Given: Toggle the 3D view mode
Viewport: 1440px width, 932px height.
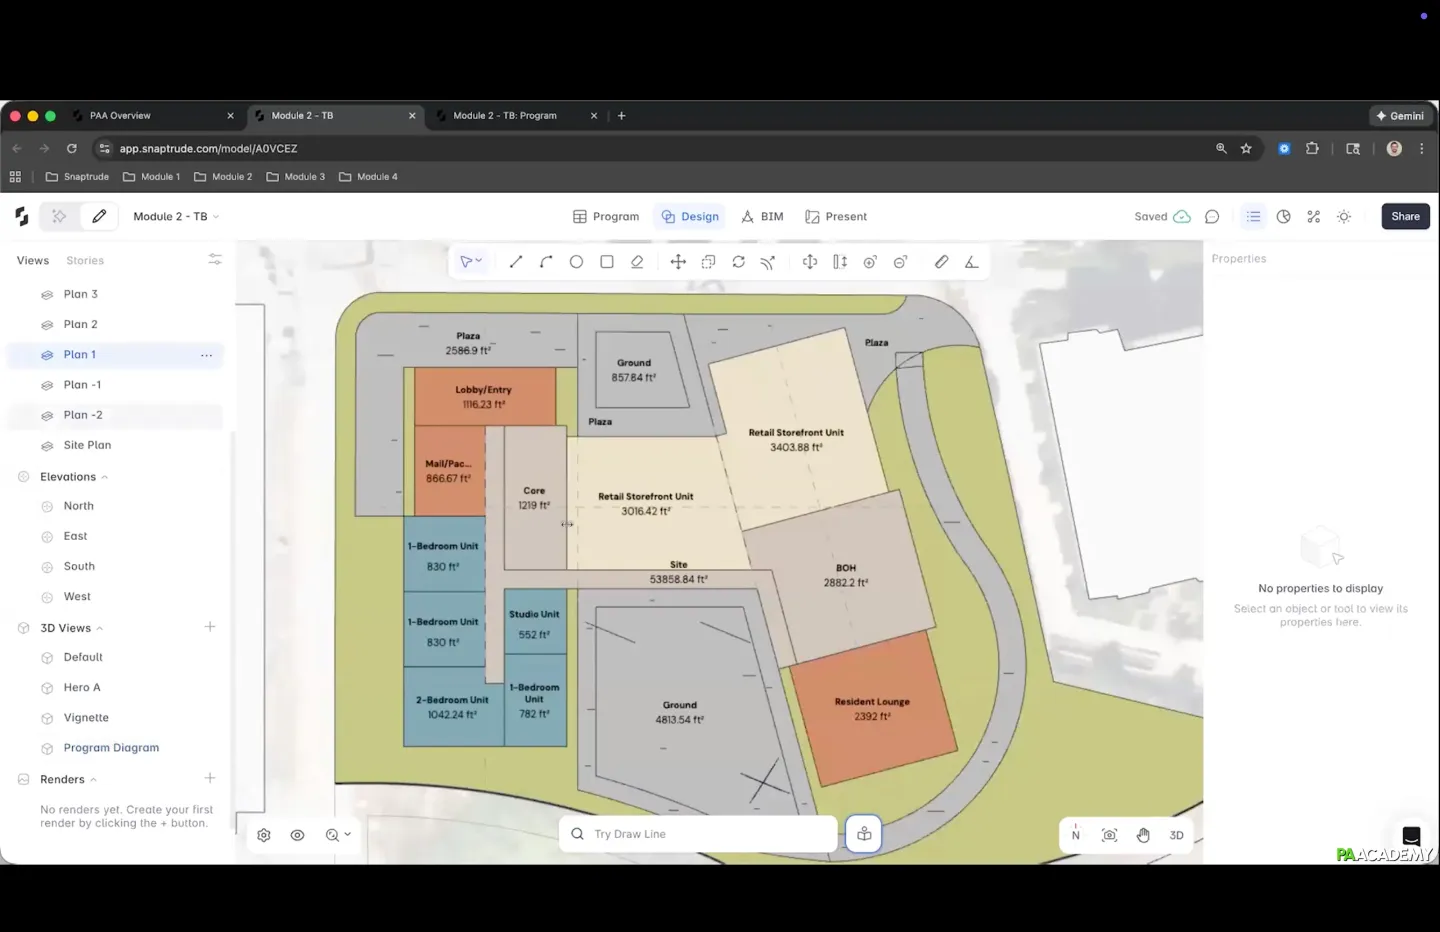Looking at the screenshot, I should coord(1176,835).
